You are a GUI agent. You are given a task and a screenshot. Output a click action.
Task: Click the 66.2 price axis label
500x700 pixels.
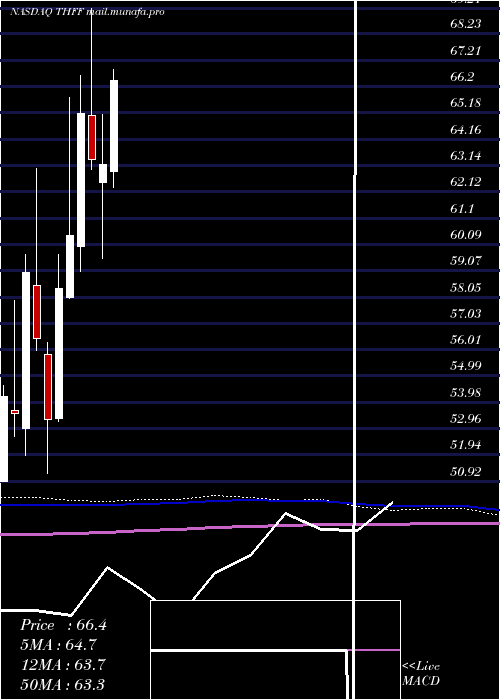462,77
